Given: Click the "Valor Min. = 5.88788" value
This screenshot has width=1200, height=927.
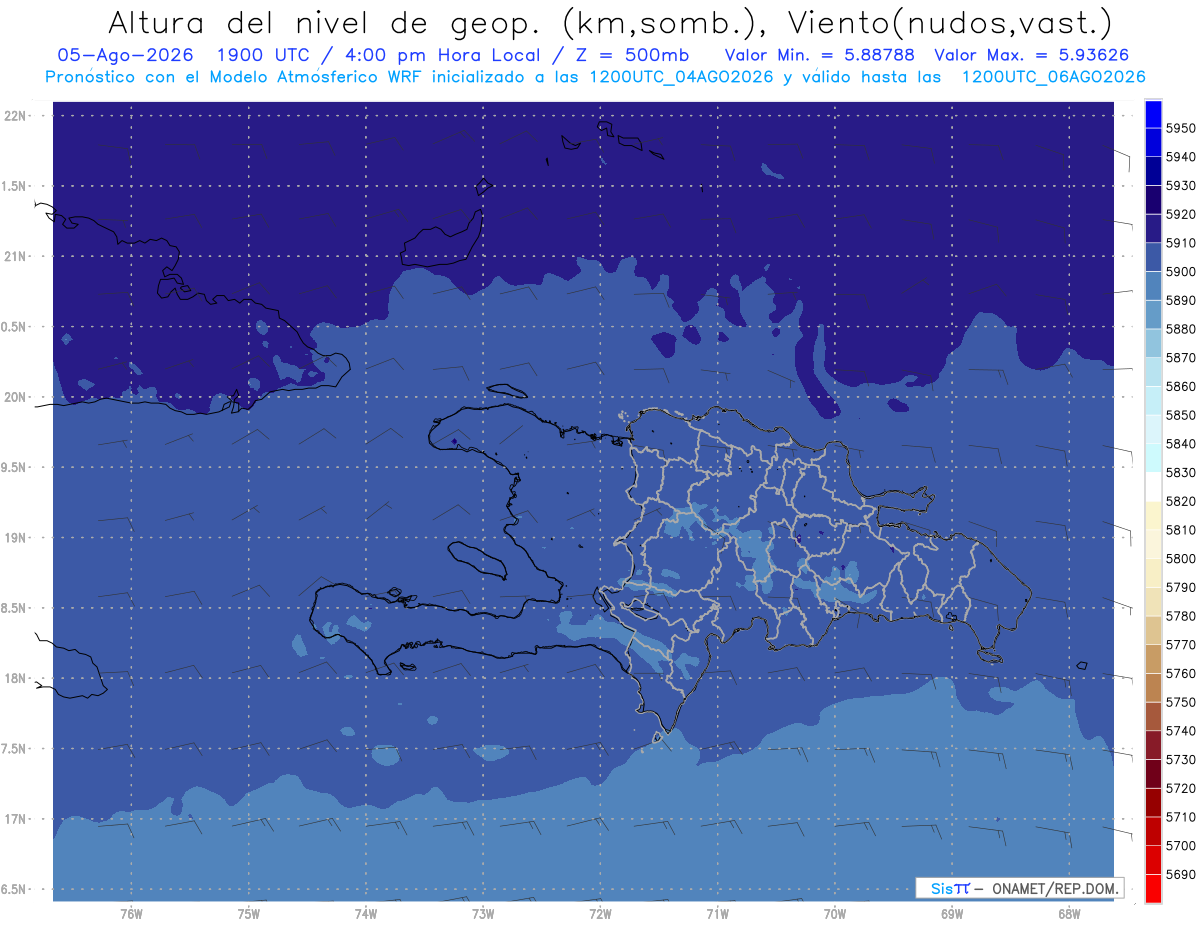Looking at the screenshot, I should 819,56.
